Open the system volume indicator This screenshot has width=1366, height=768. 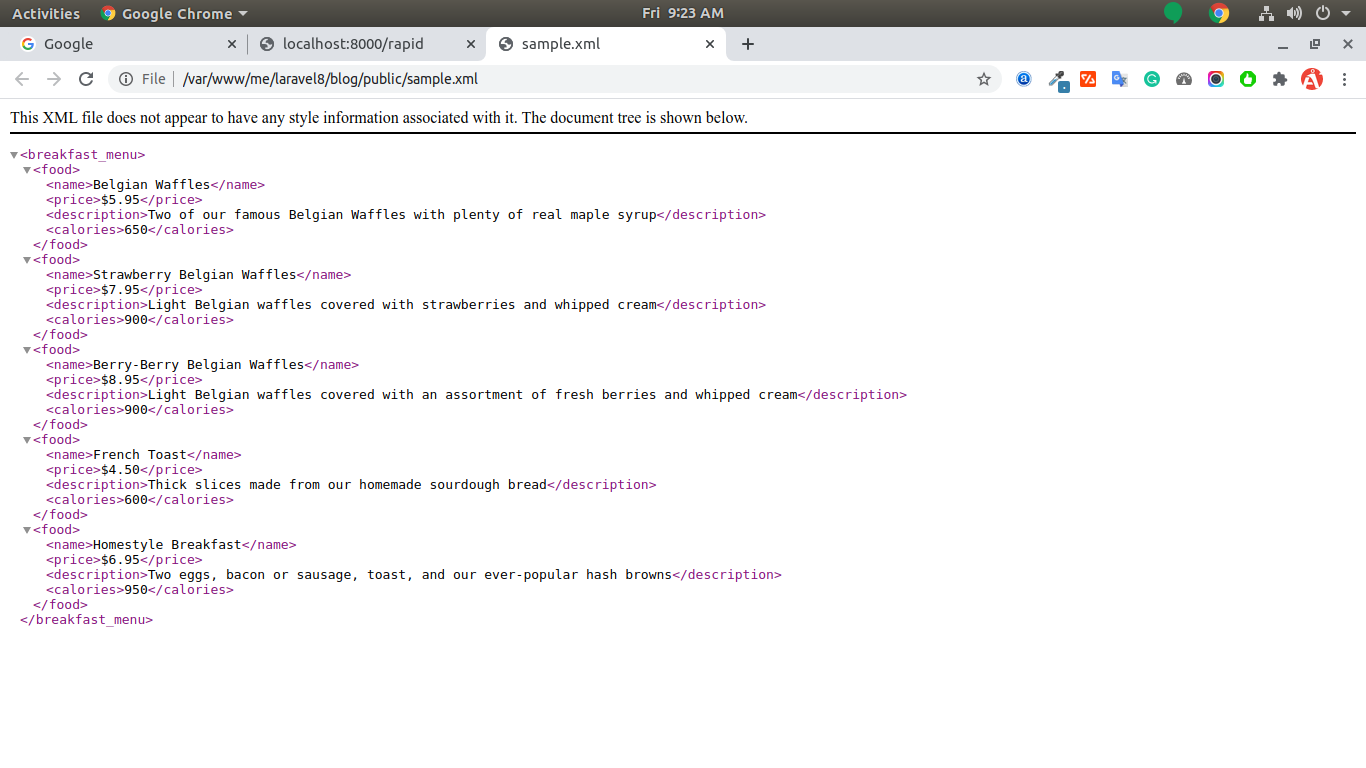point(1294,13)
